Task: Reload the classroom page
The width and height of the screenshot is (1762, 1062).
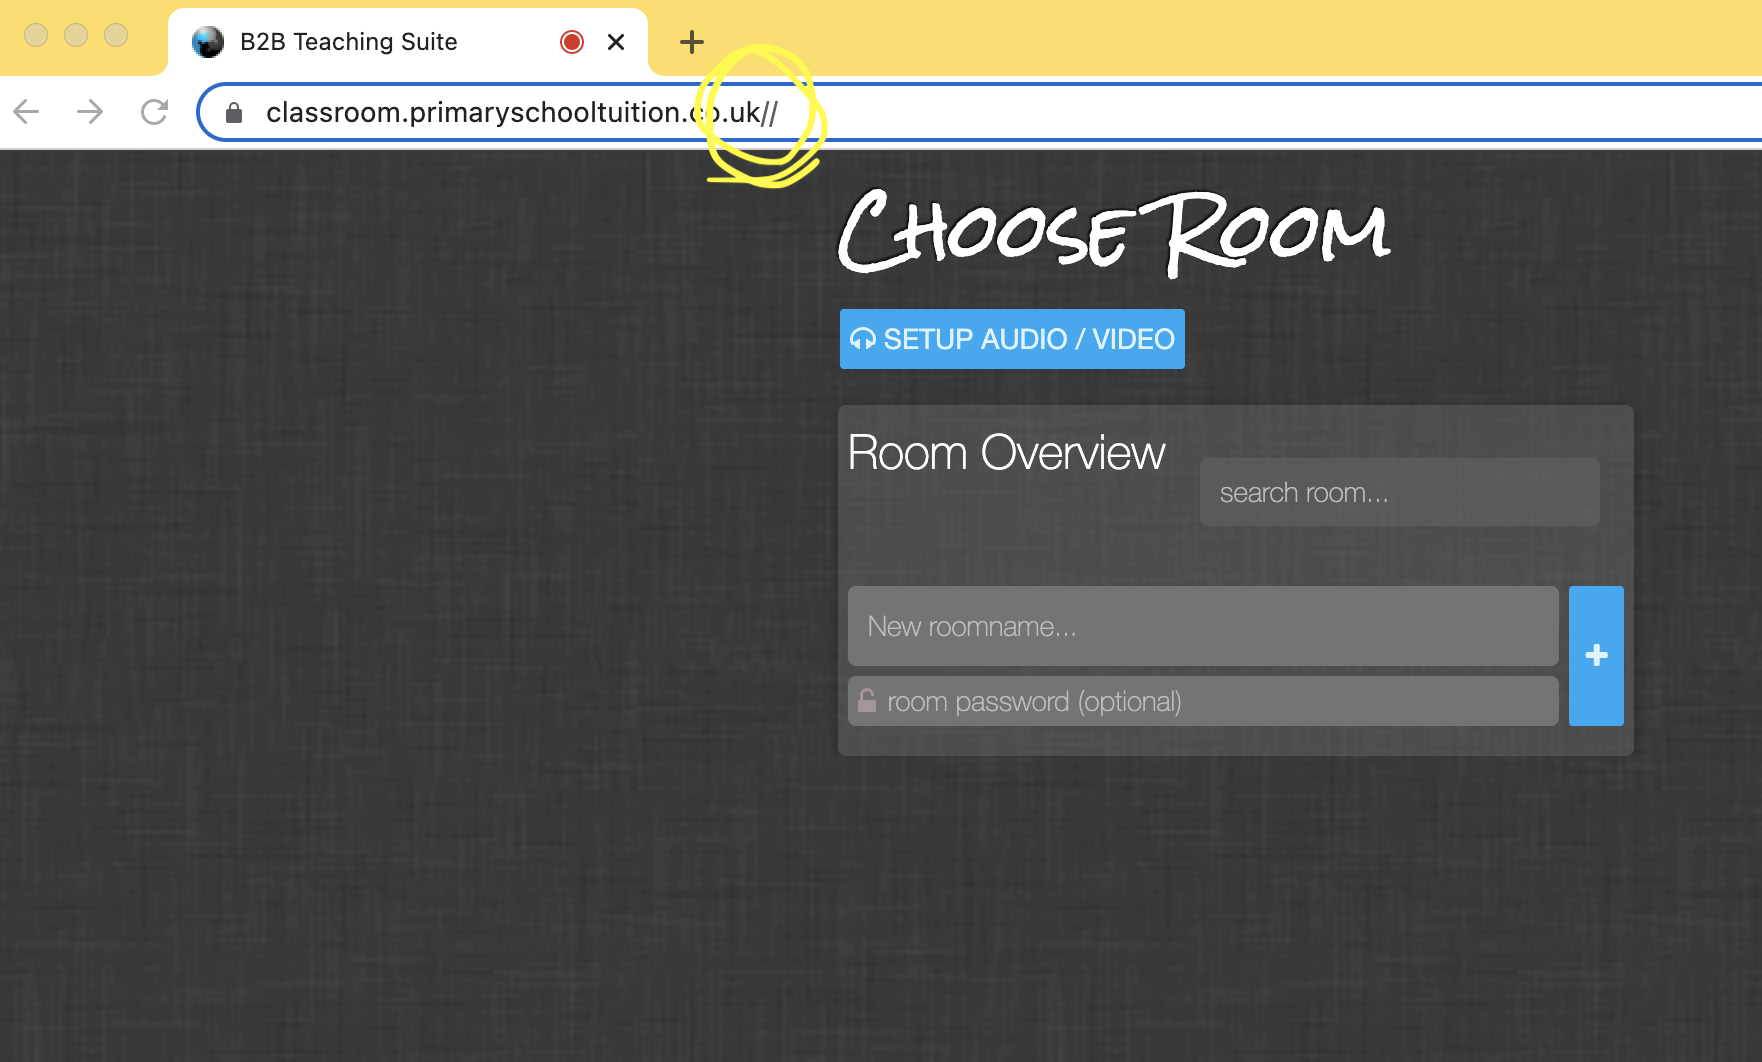Action: coord(154,112)
